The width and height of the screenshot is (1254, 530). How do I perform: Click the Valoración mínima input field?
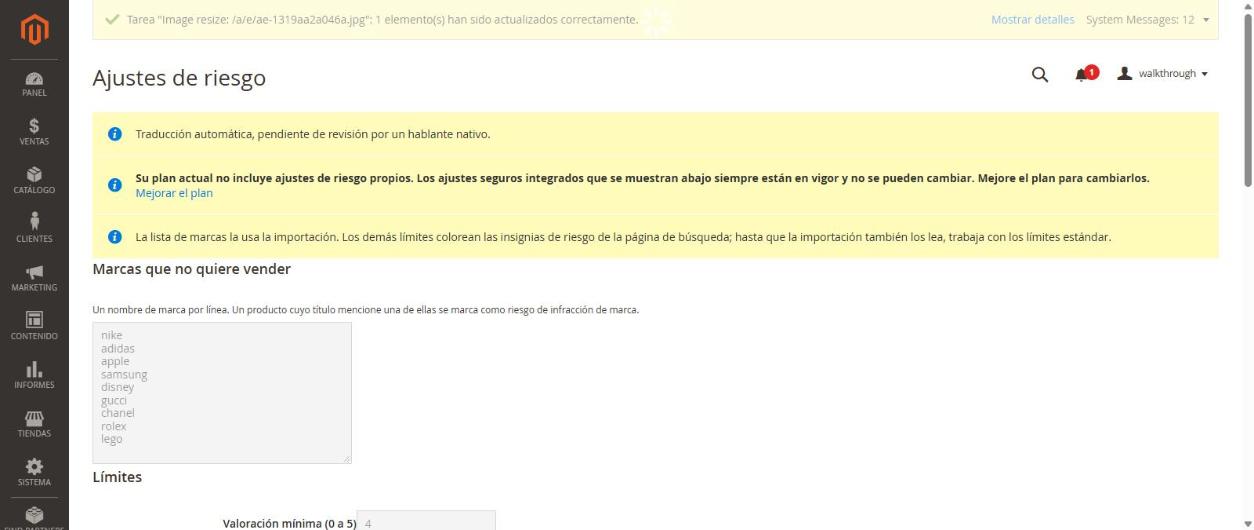(x=426, y=521)
